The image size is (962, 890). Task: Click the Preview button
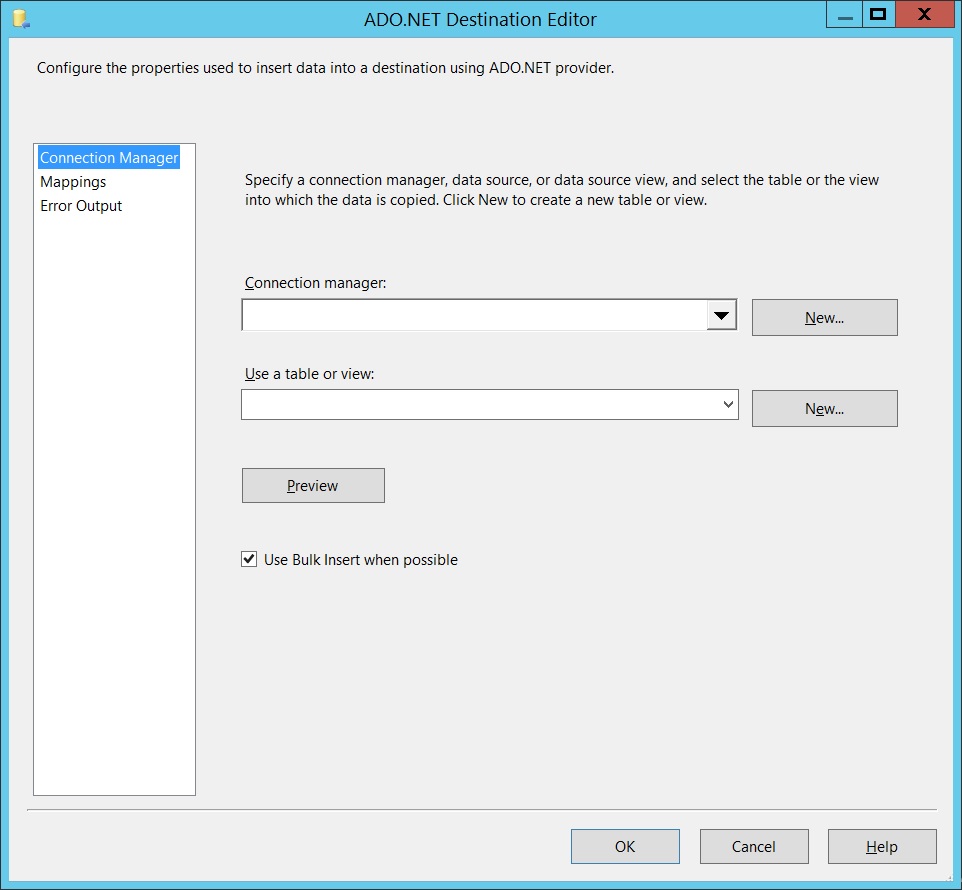[x=313, y=486]
